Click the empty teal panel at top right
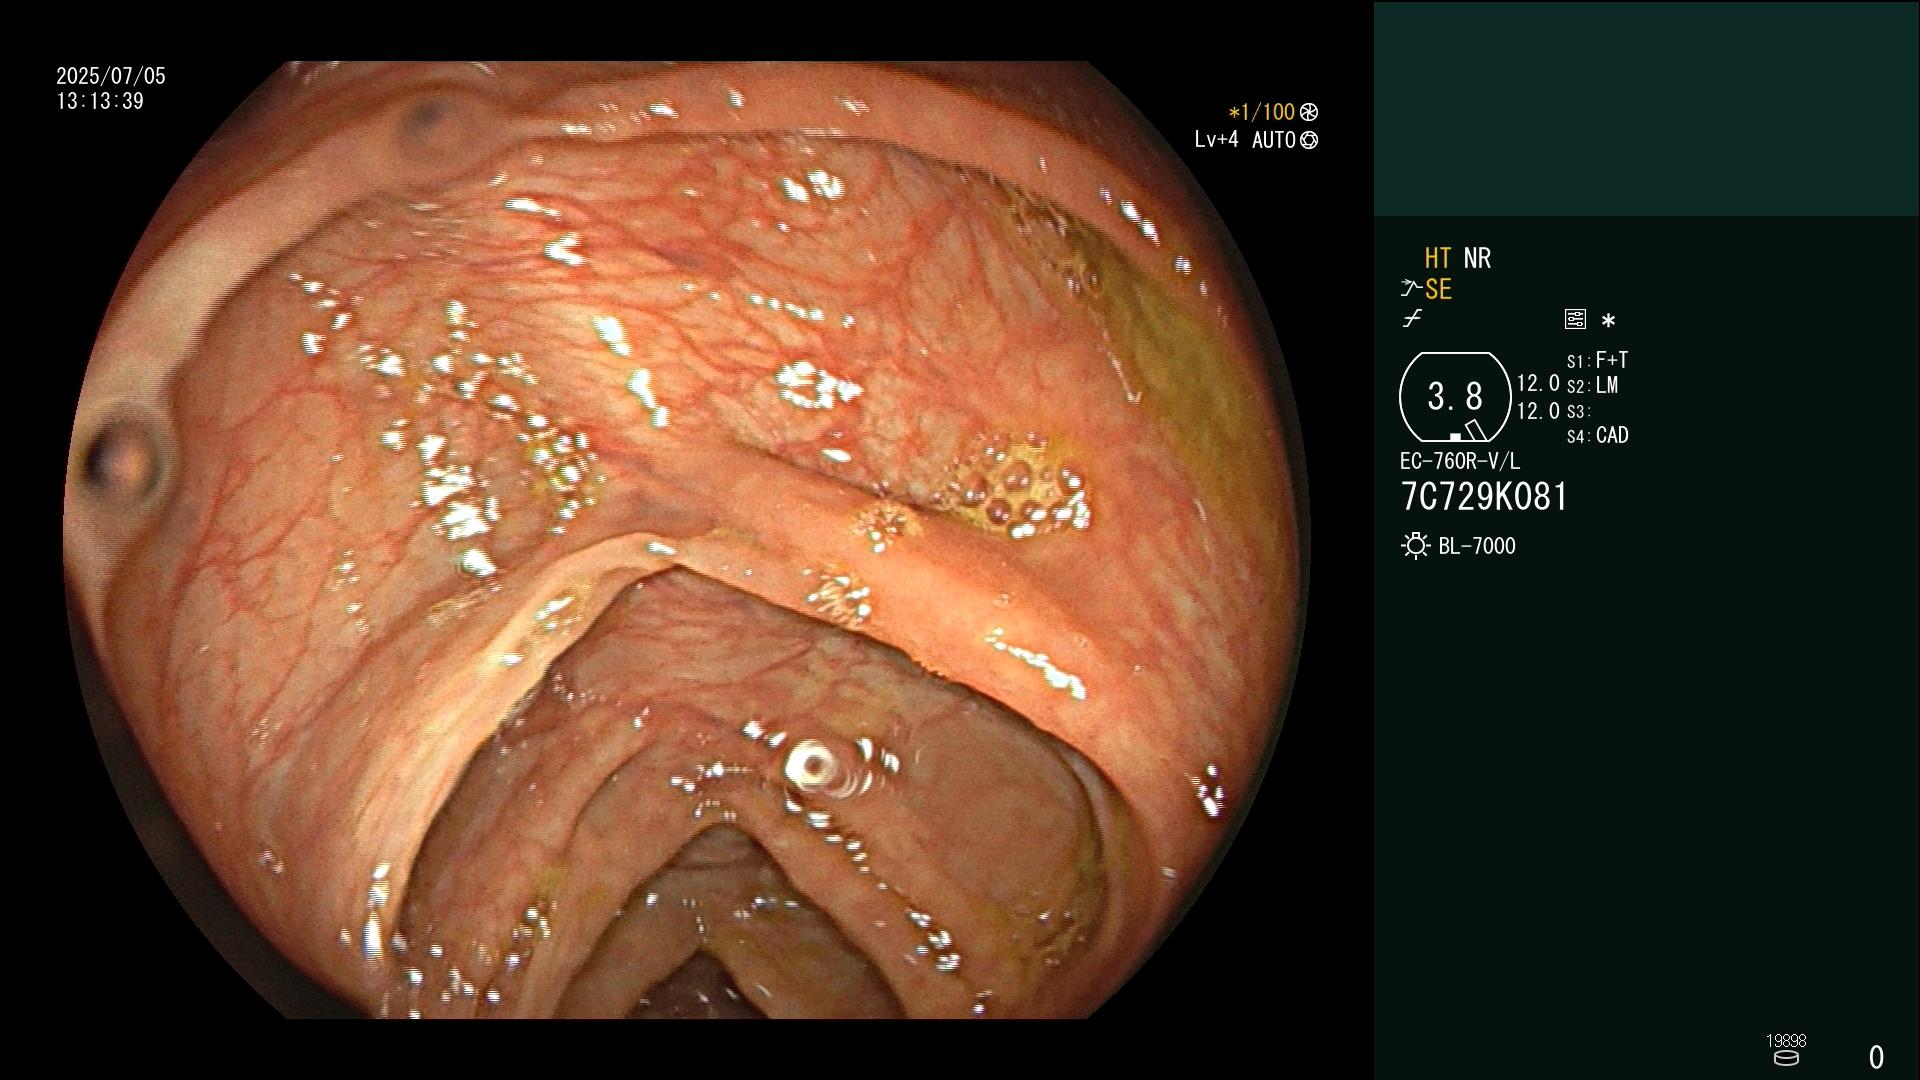1920x1080 pixels. click(x=1646, y=108)
